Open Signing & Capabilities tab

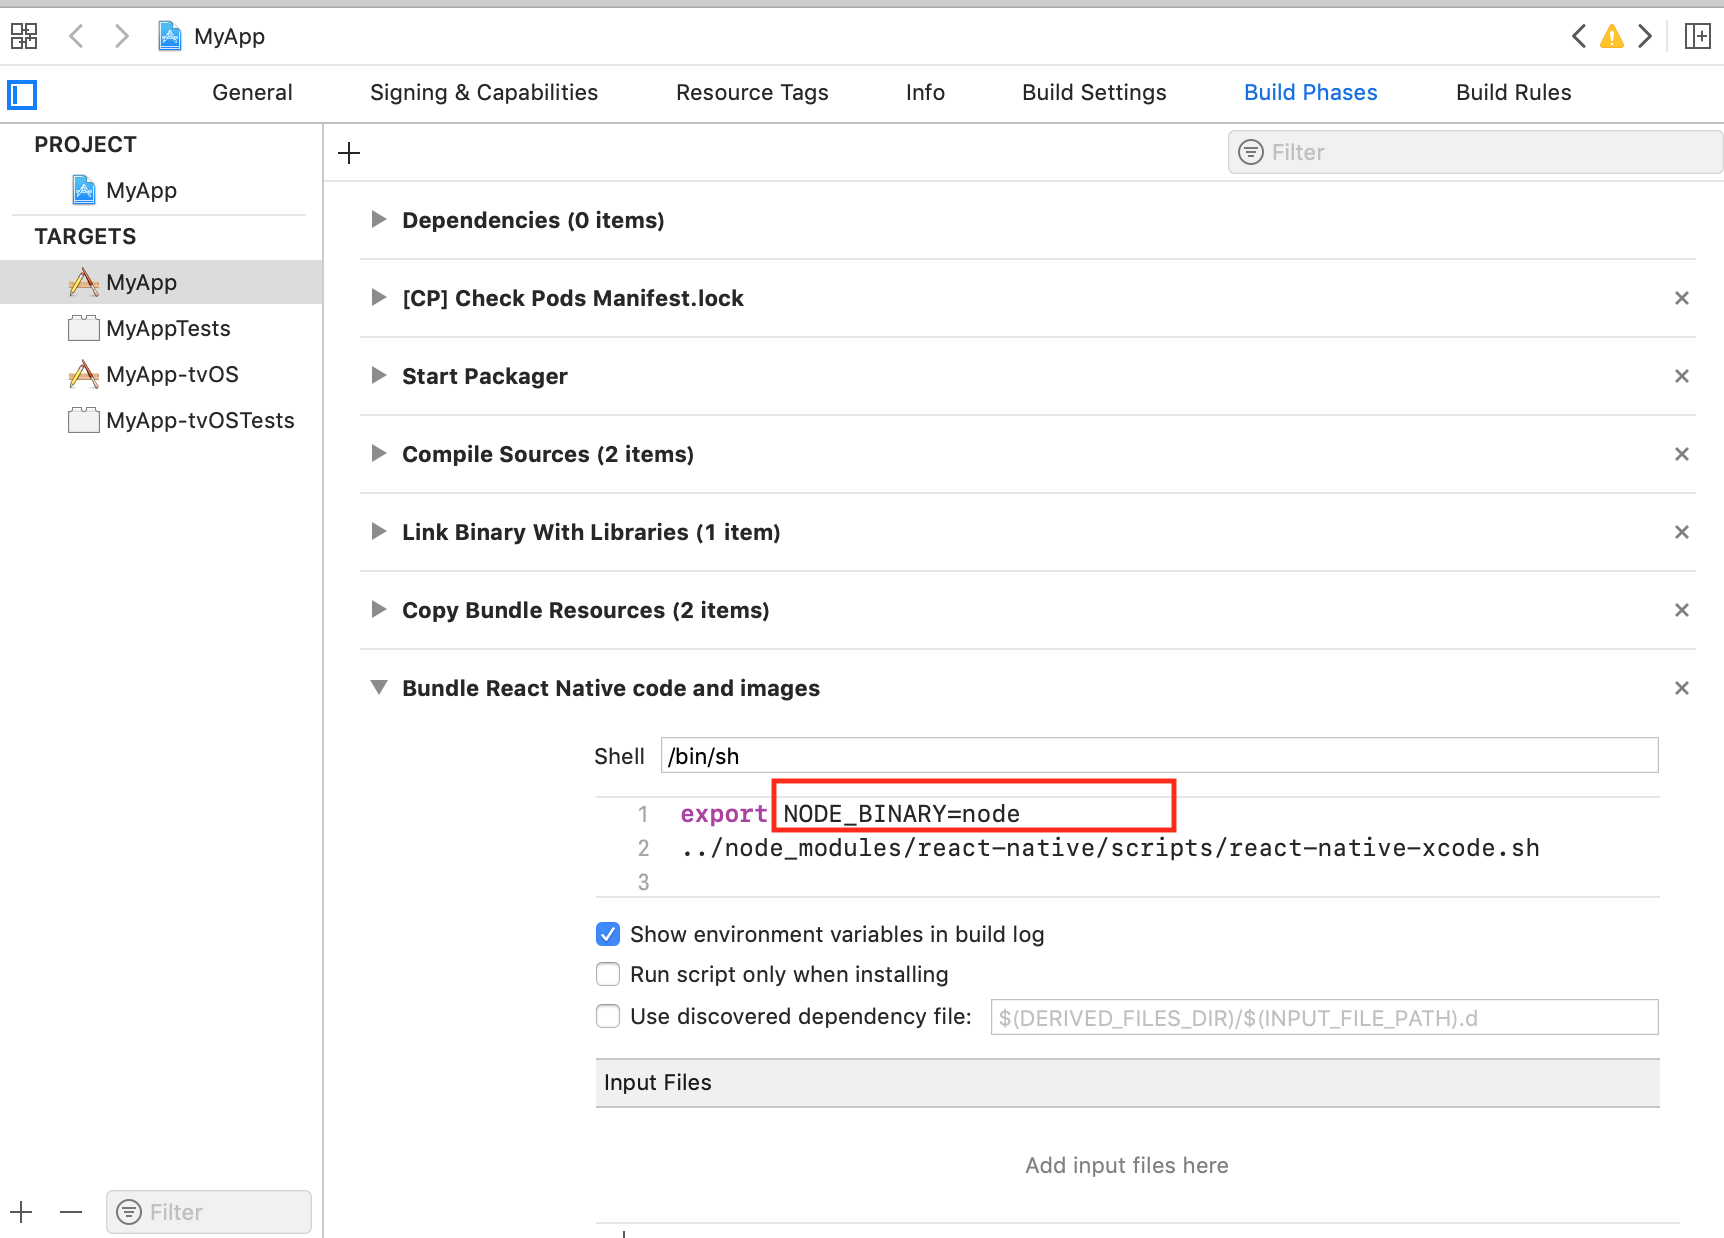click(x=484, y=92)
